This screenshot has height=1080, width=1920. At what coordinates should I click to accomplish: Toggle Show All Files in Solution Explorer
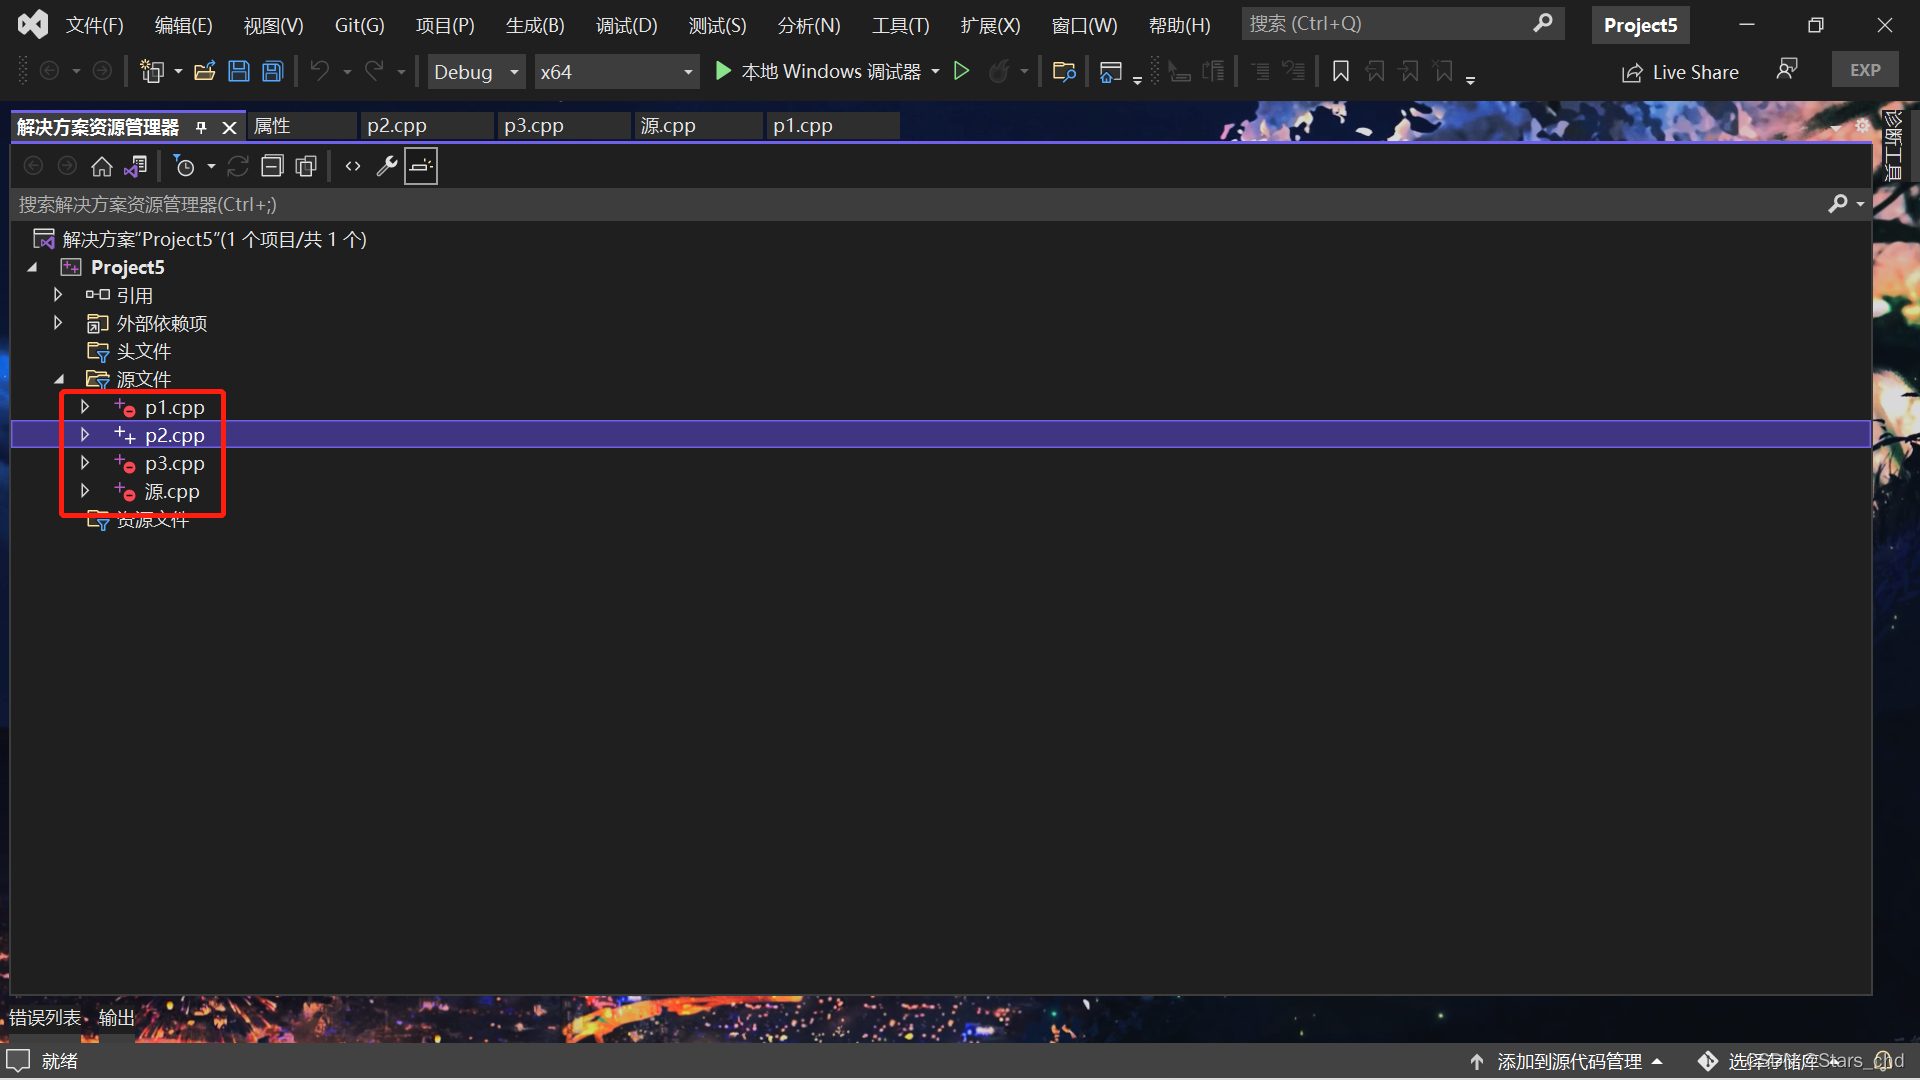(306, 166)
